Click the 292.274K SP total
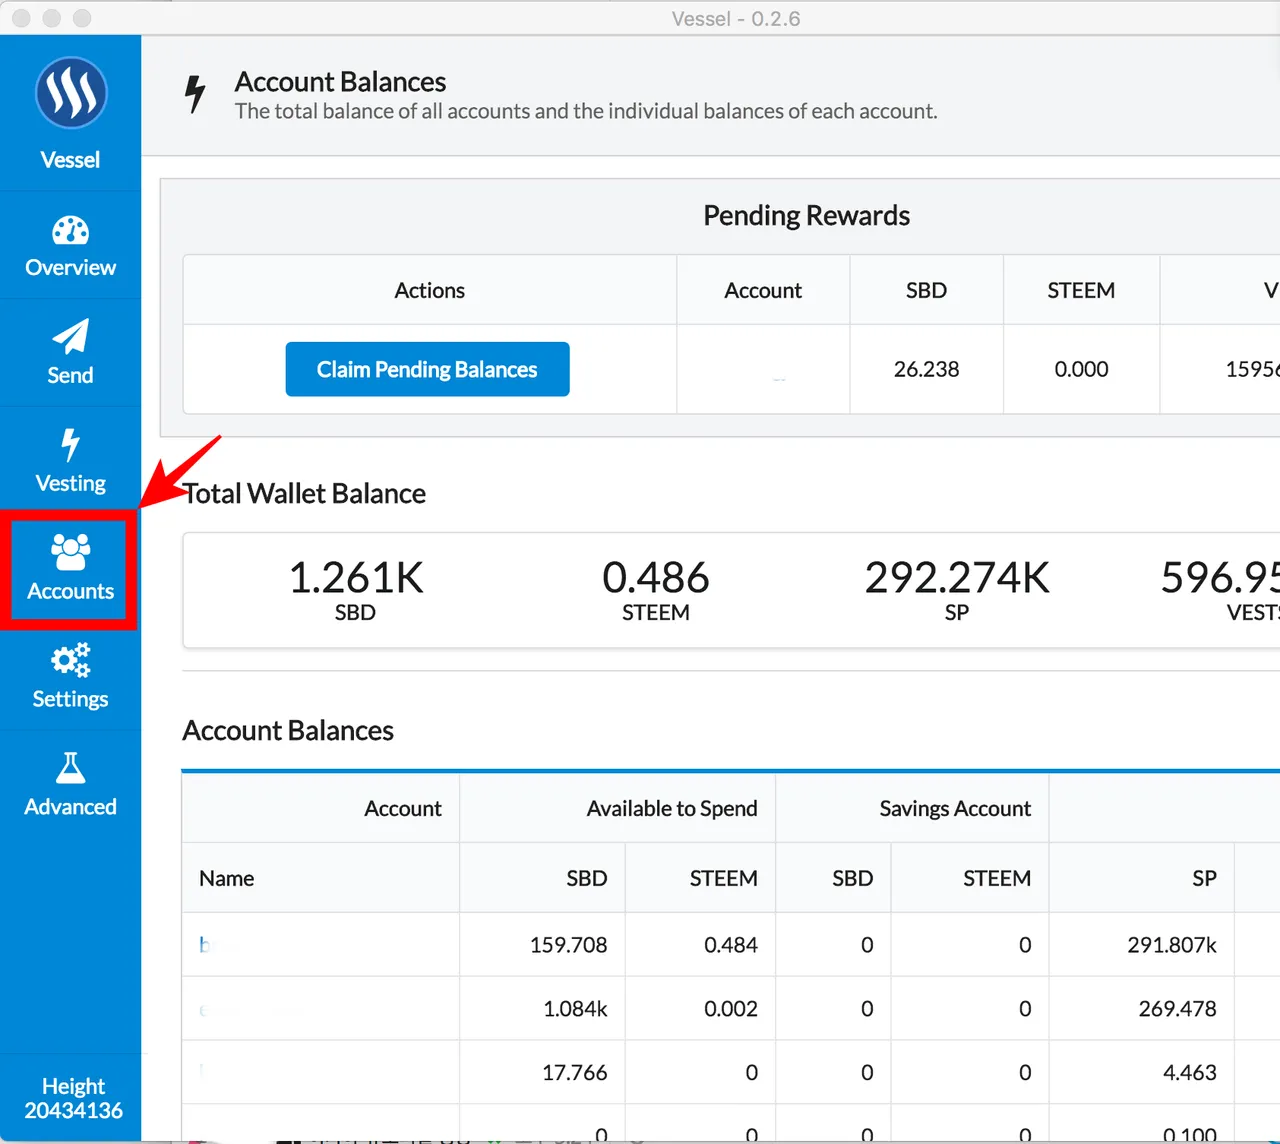The width and height of the screenshot is (1280, 1144). pos(957,590)
